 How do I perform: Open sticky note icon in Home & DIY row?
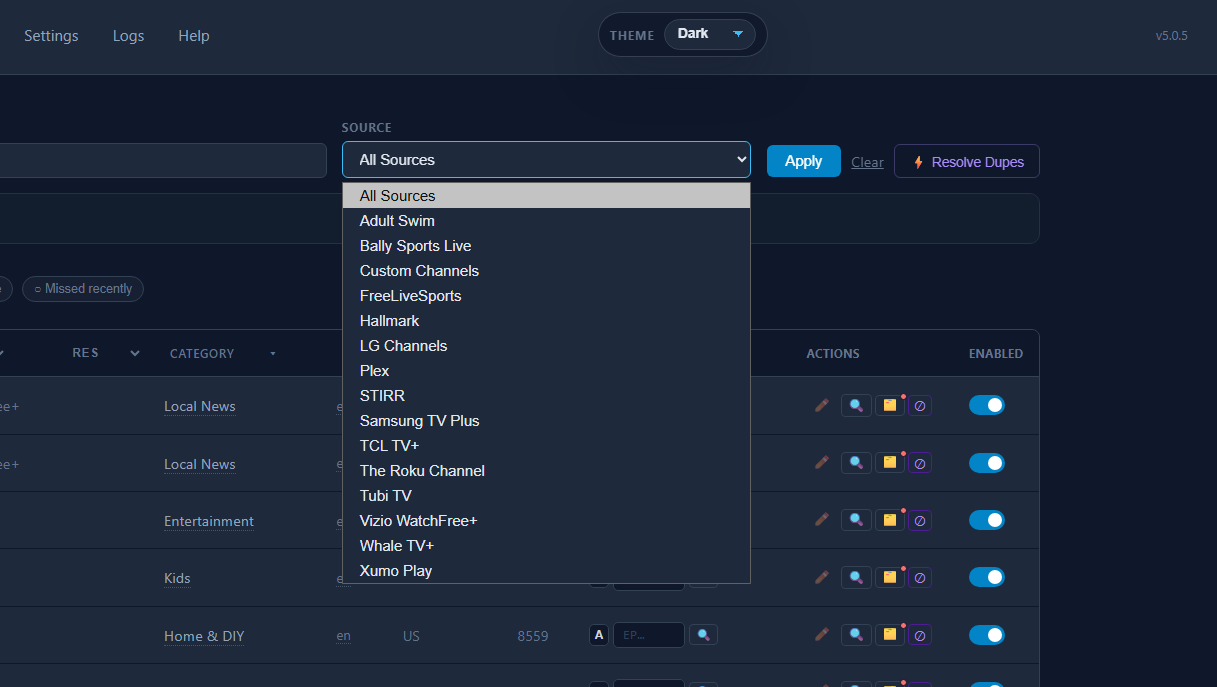(x=889, y=635)
